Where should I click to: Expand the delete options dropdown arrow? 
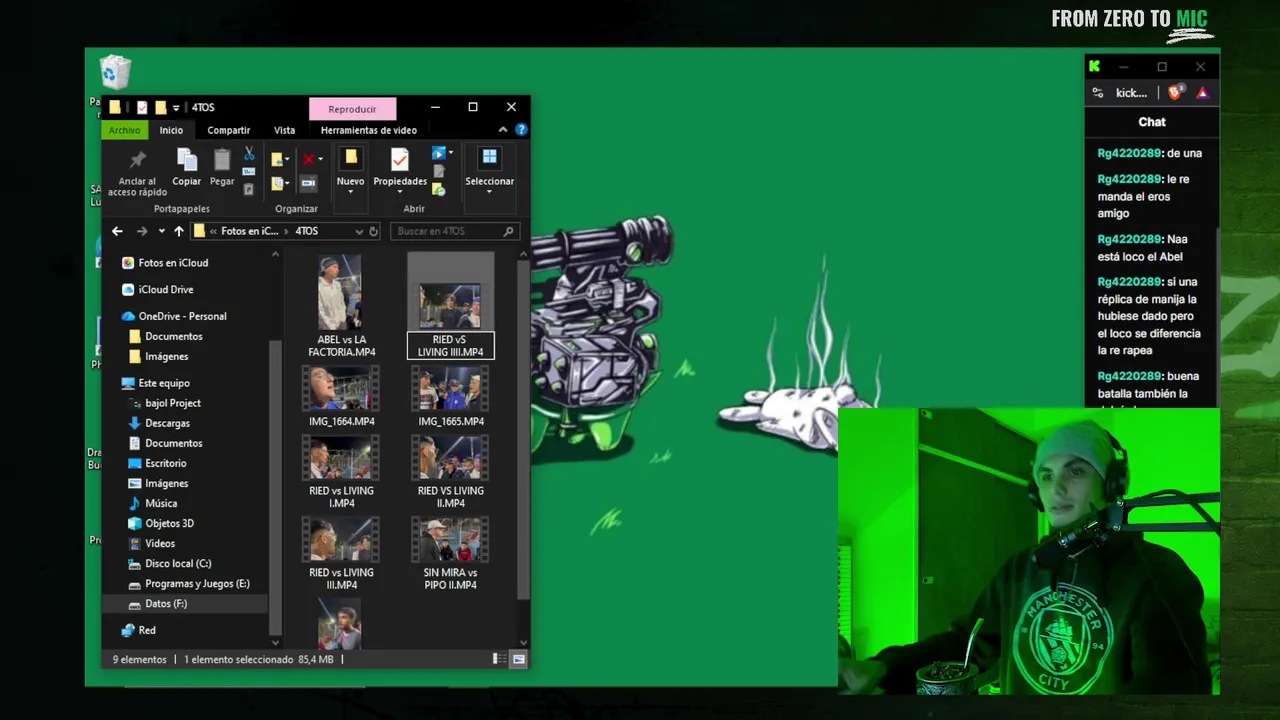[x=320, y=160]
